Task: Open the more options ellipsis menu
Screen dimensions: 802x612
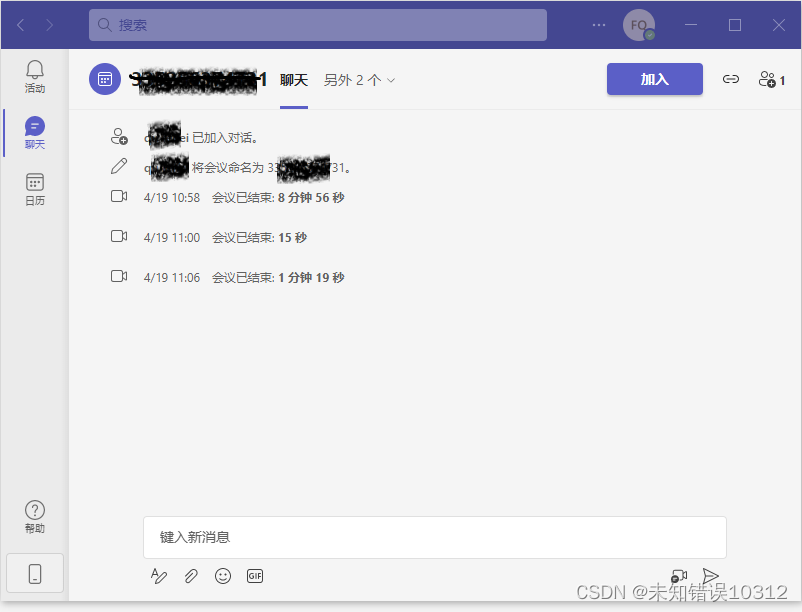Action: (x=598, y=24)
